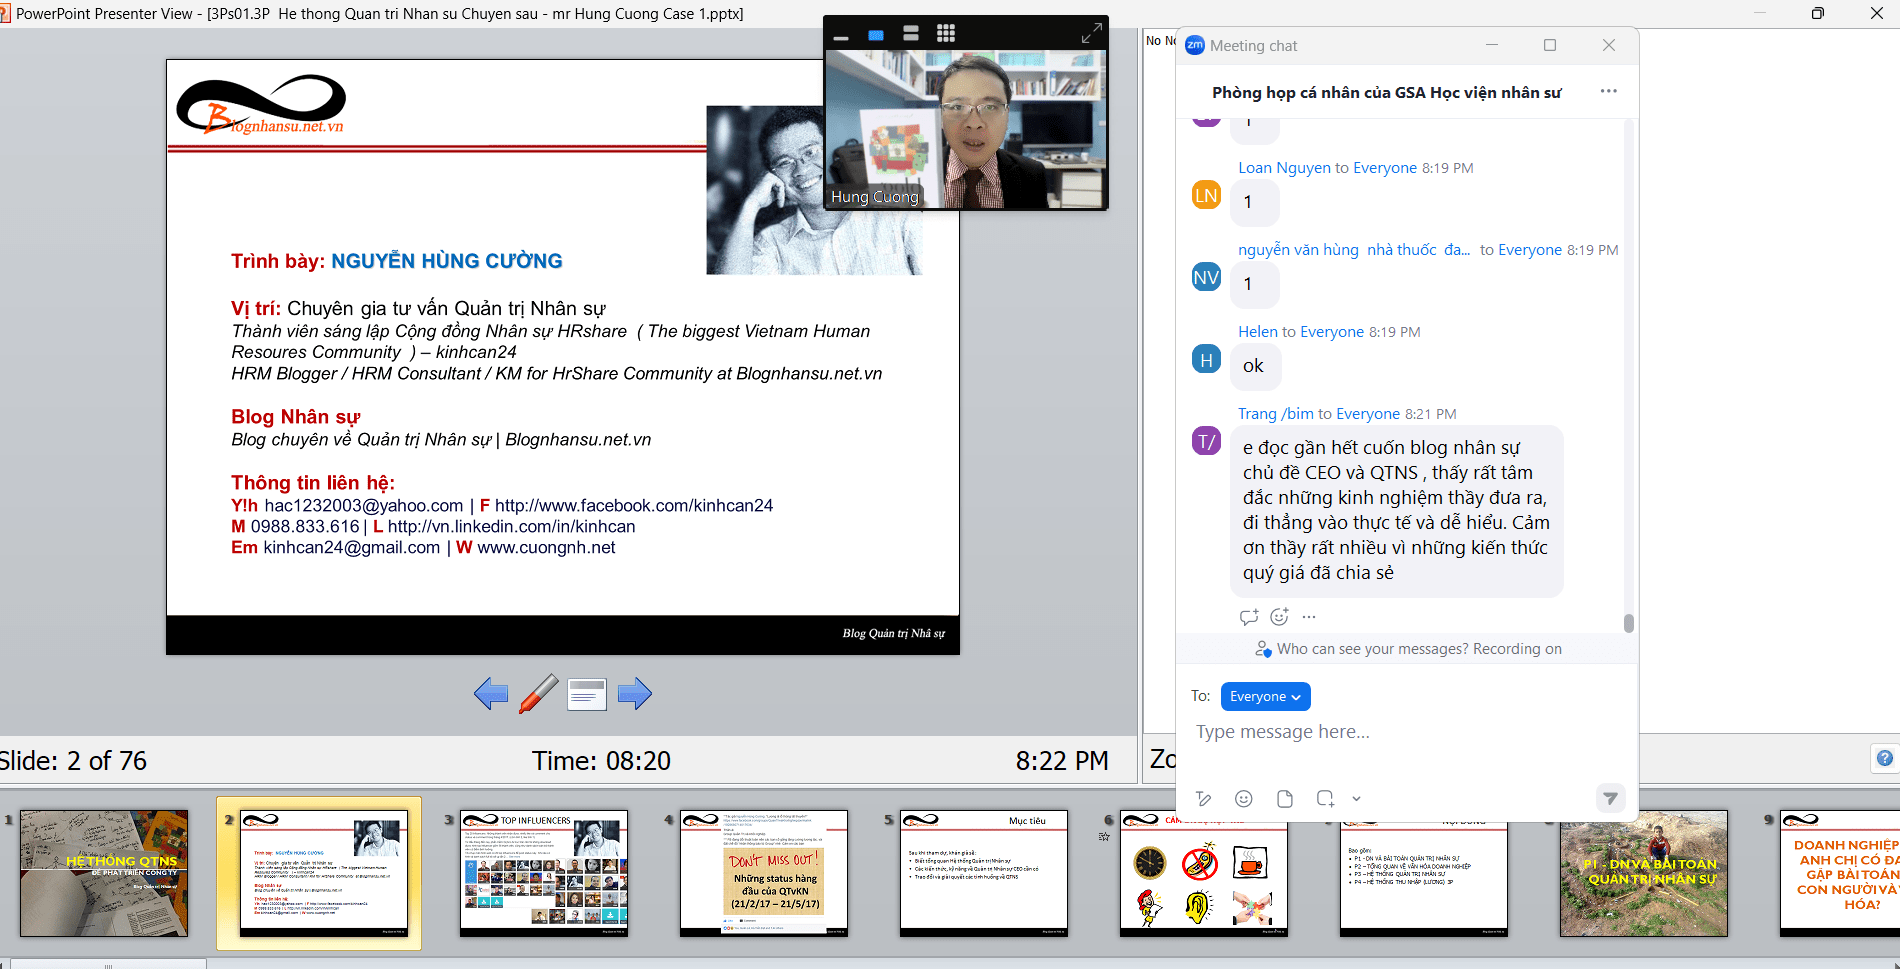
Task: Maximize the Meeting chat window
Action: pos(1550,45)
